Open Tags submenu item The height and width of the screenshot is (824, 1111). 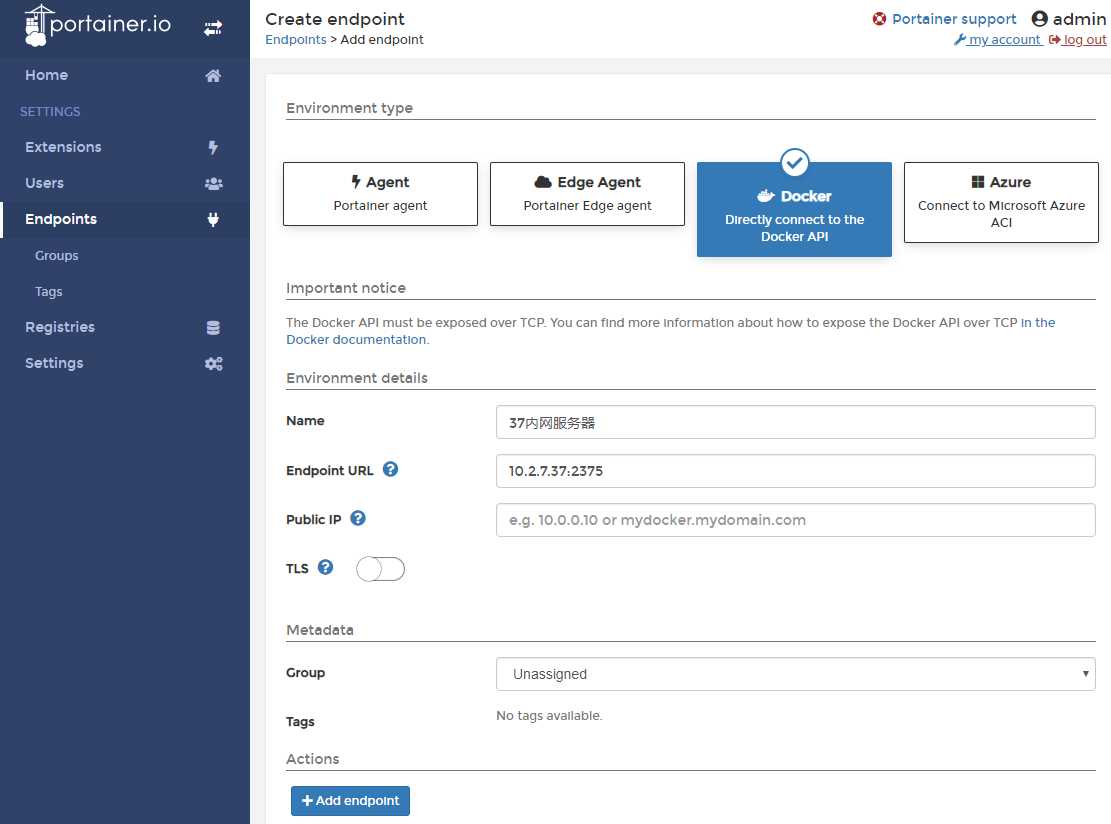coord(49,292)
